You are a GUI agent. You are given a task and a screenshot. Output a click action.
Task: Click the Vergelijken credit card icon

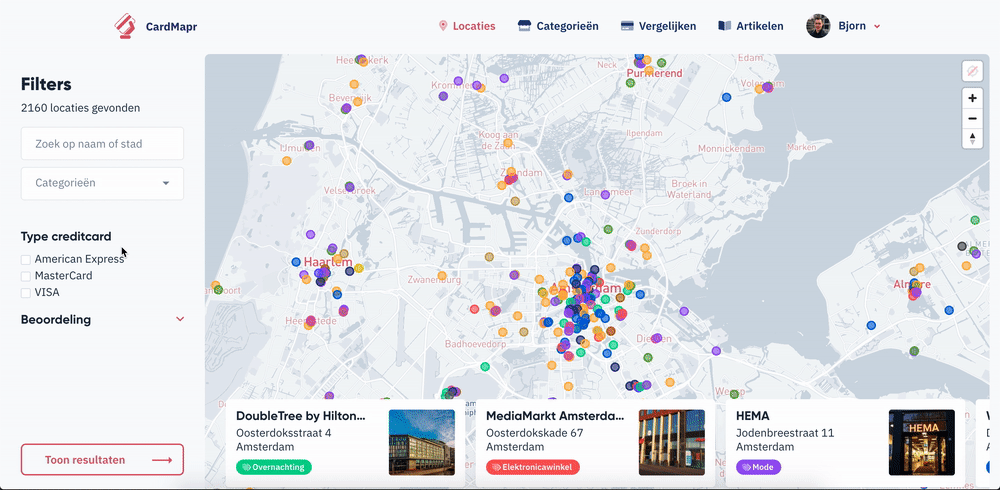tap(627, 26)
